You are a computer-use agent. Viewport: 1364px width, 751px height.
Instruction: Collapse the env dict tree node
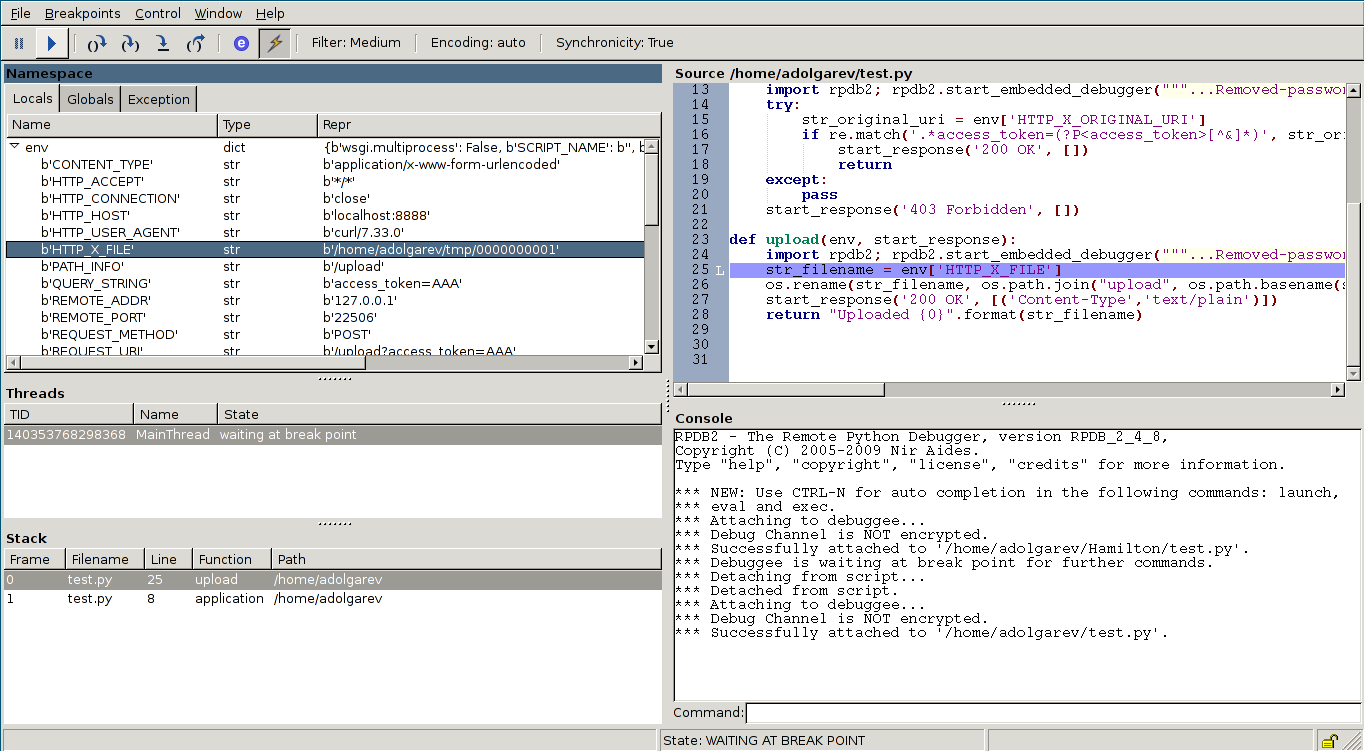click(15, 147)
